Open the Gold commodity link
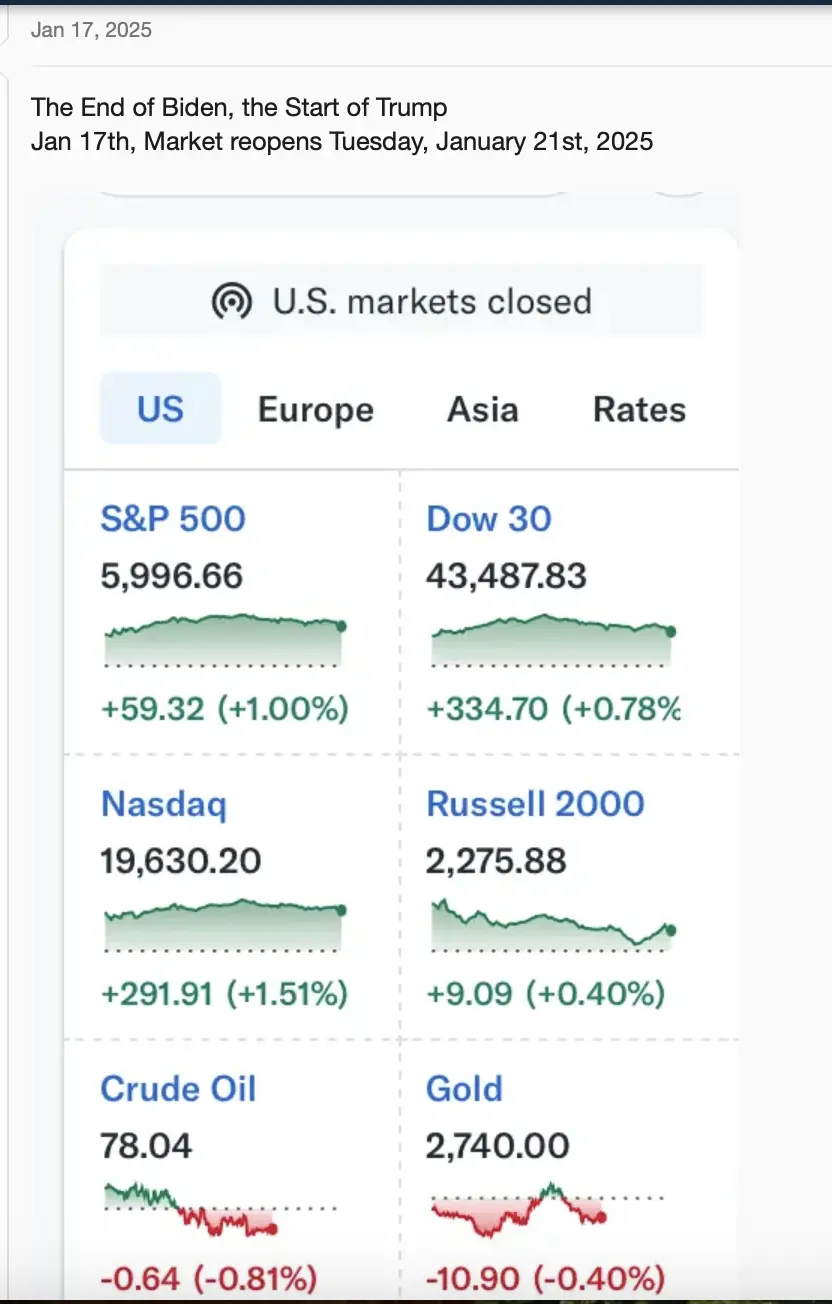832x1304 pixels. point(464,1089)
